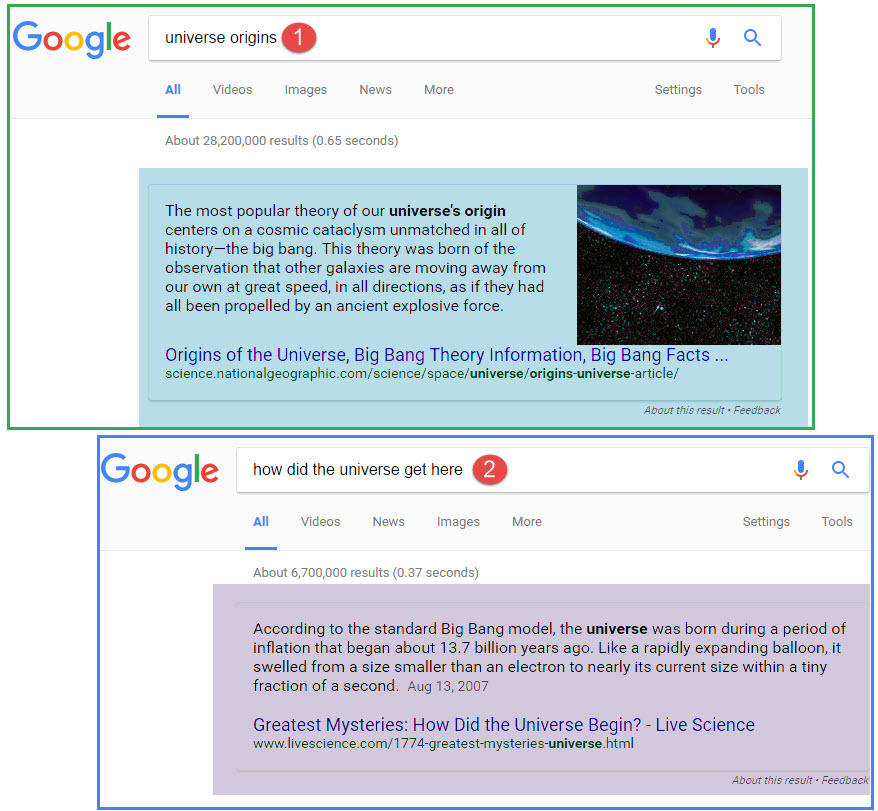Click magnifier icon in 'how did the universe' bar
This screenshot has width=878, height=811.
click(840, 470)
